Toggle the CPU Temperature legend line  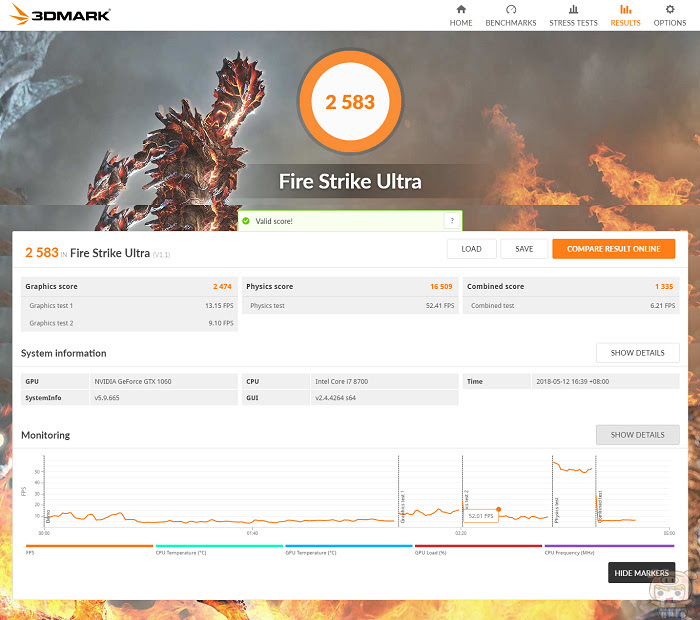[x=219, y=546]
